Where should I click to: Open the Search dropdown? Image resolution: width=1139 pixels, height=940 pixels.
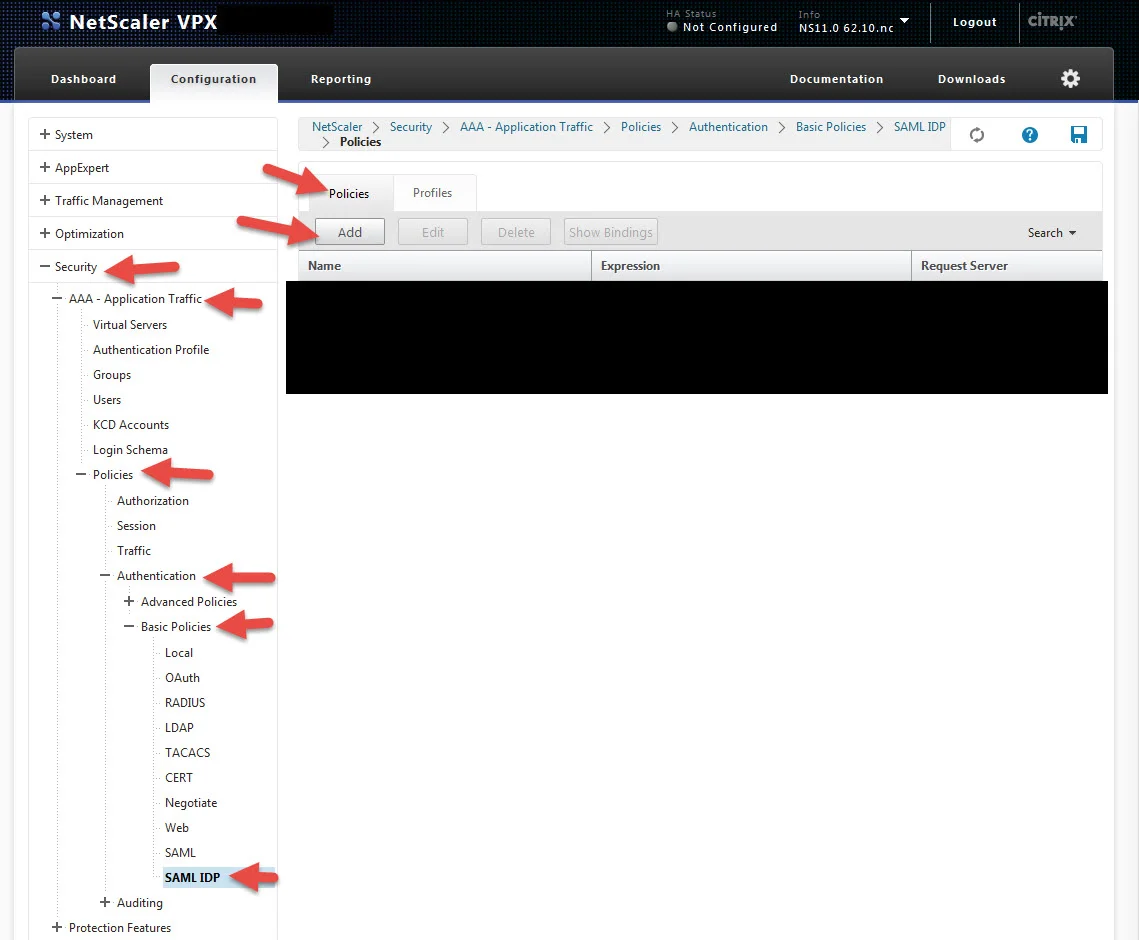pos(1051,232)
